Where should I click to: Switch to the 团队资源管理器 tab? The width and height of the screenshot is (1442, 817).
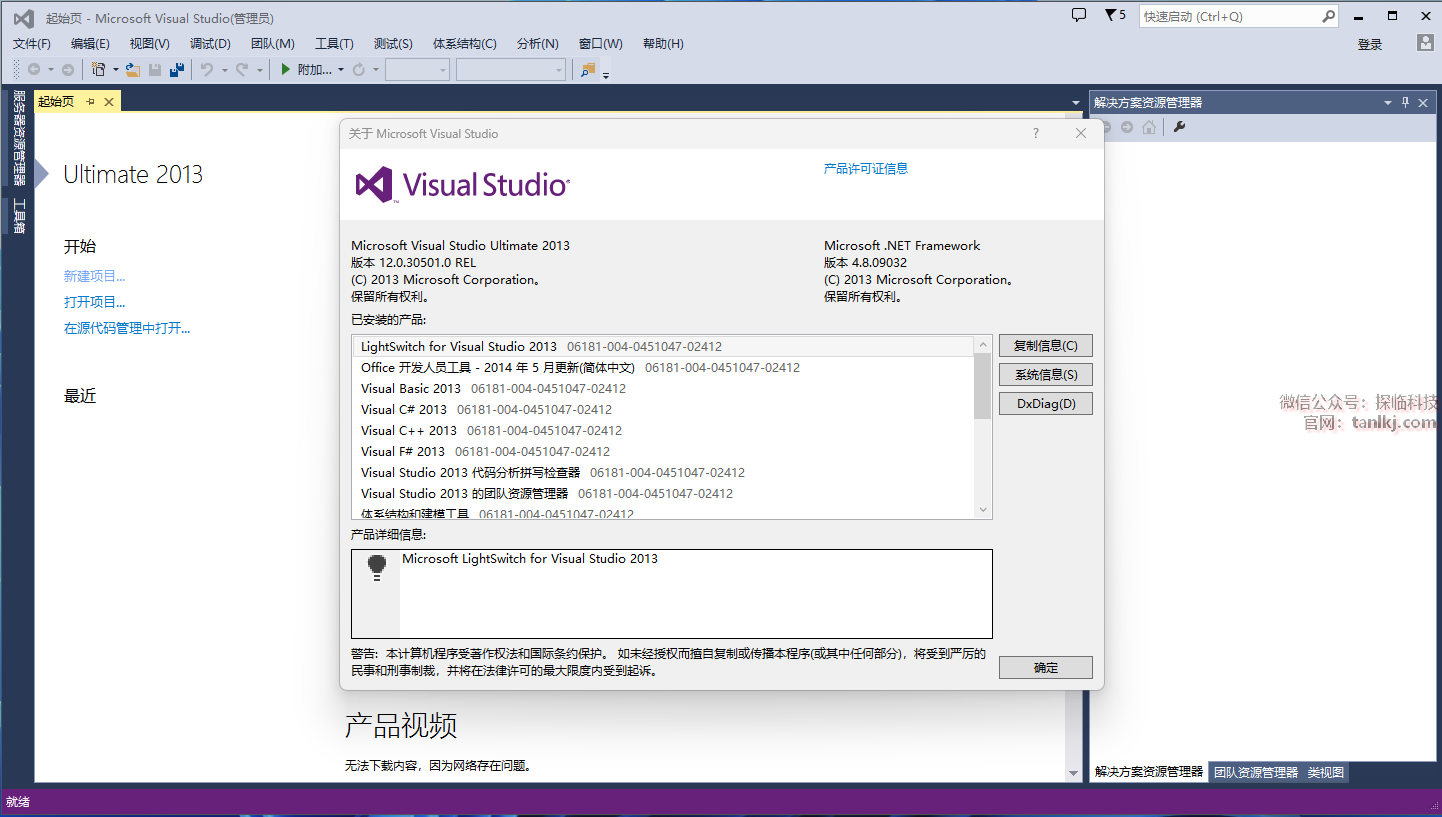pyautogui.click(x=1255, y=772)
